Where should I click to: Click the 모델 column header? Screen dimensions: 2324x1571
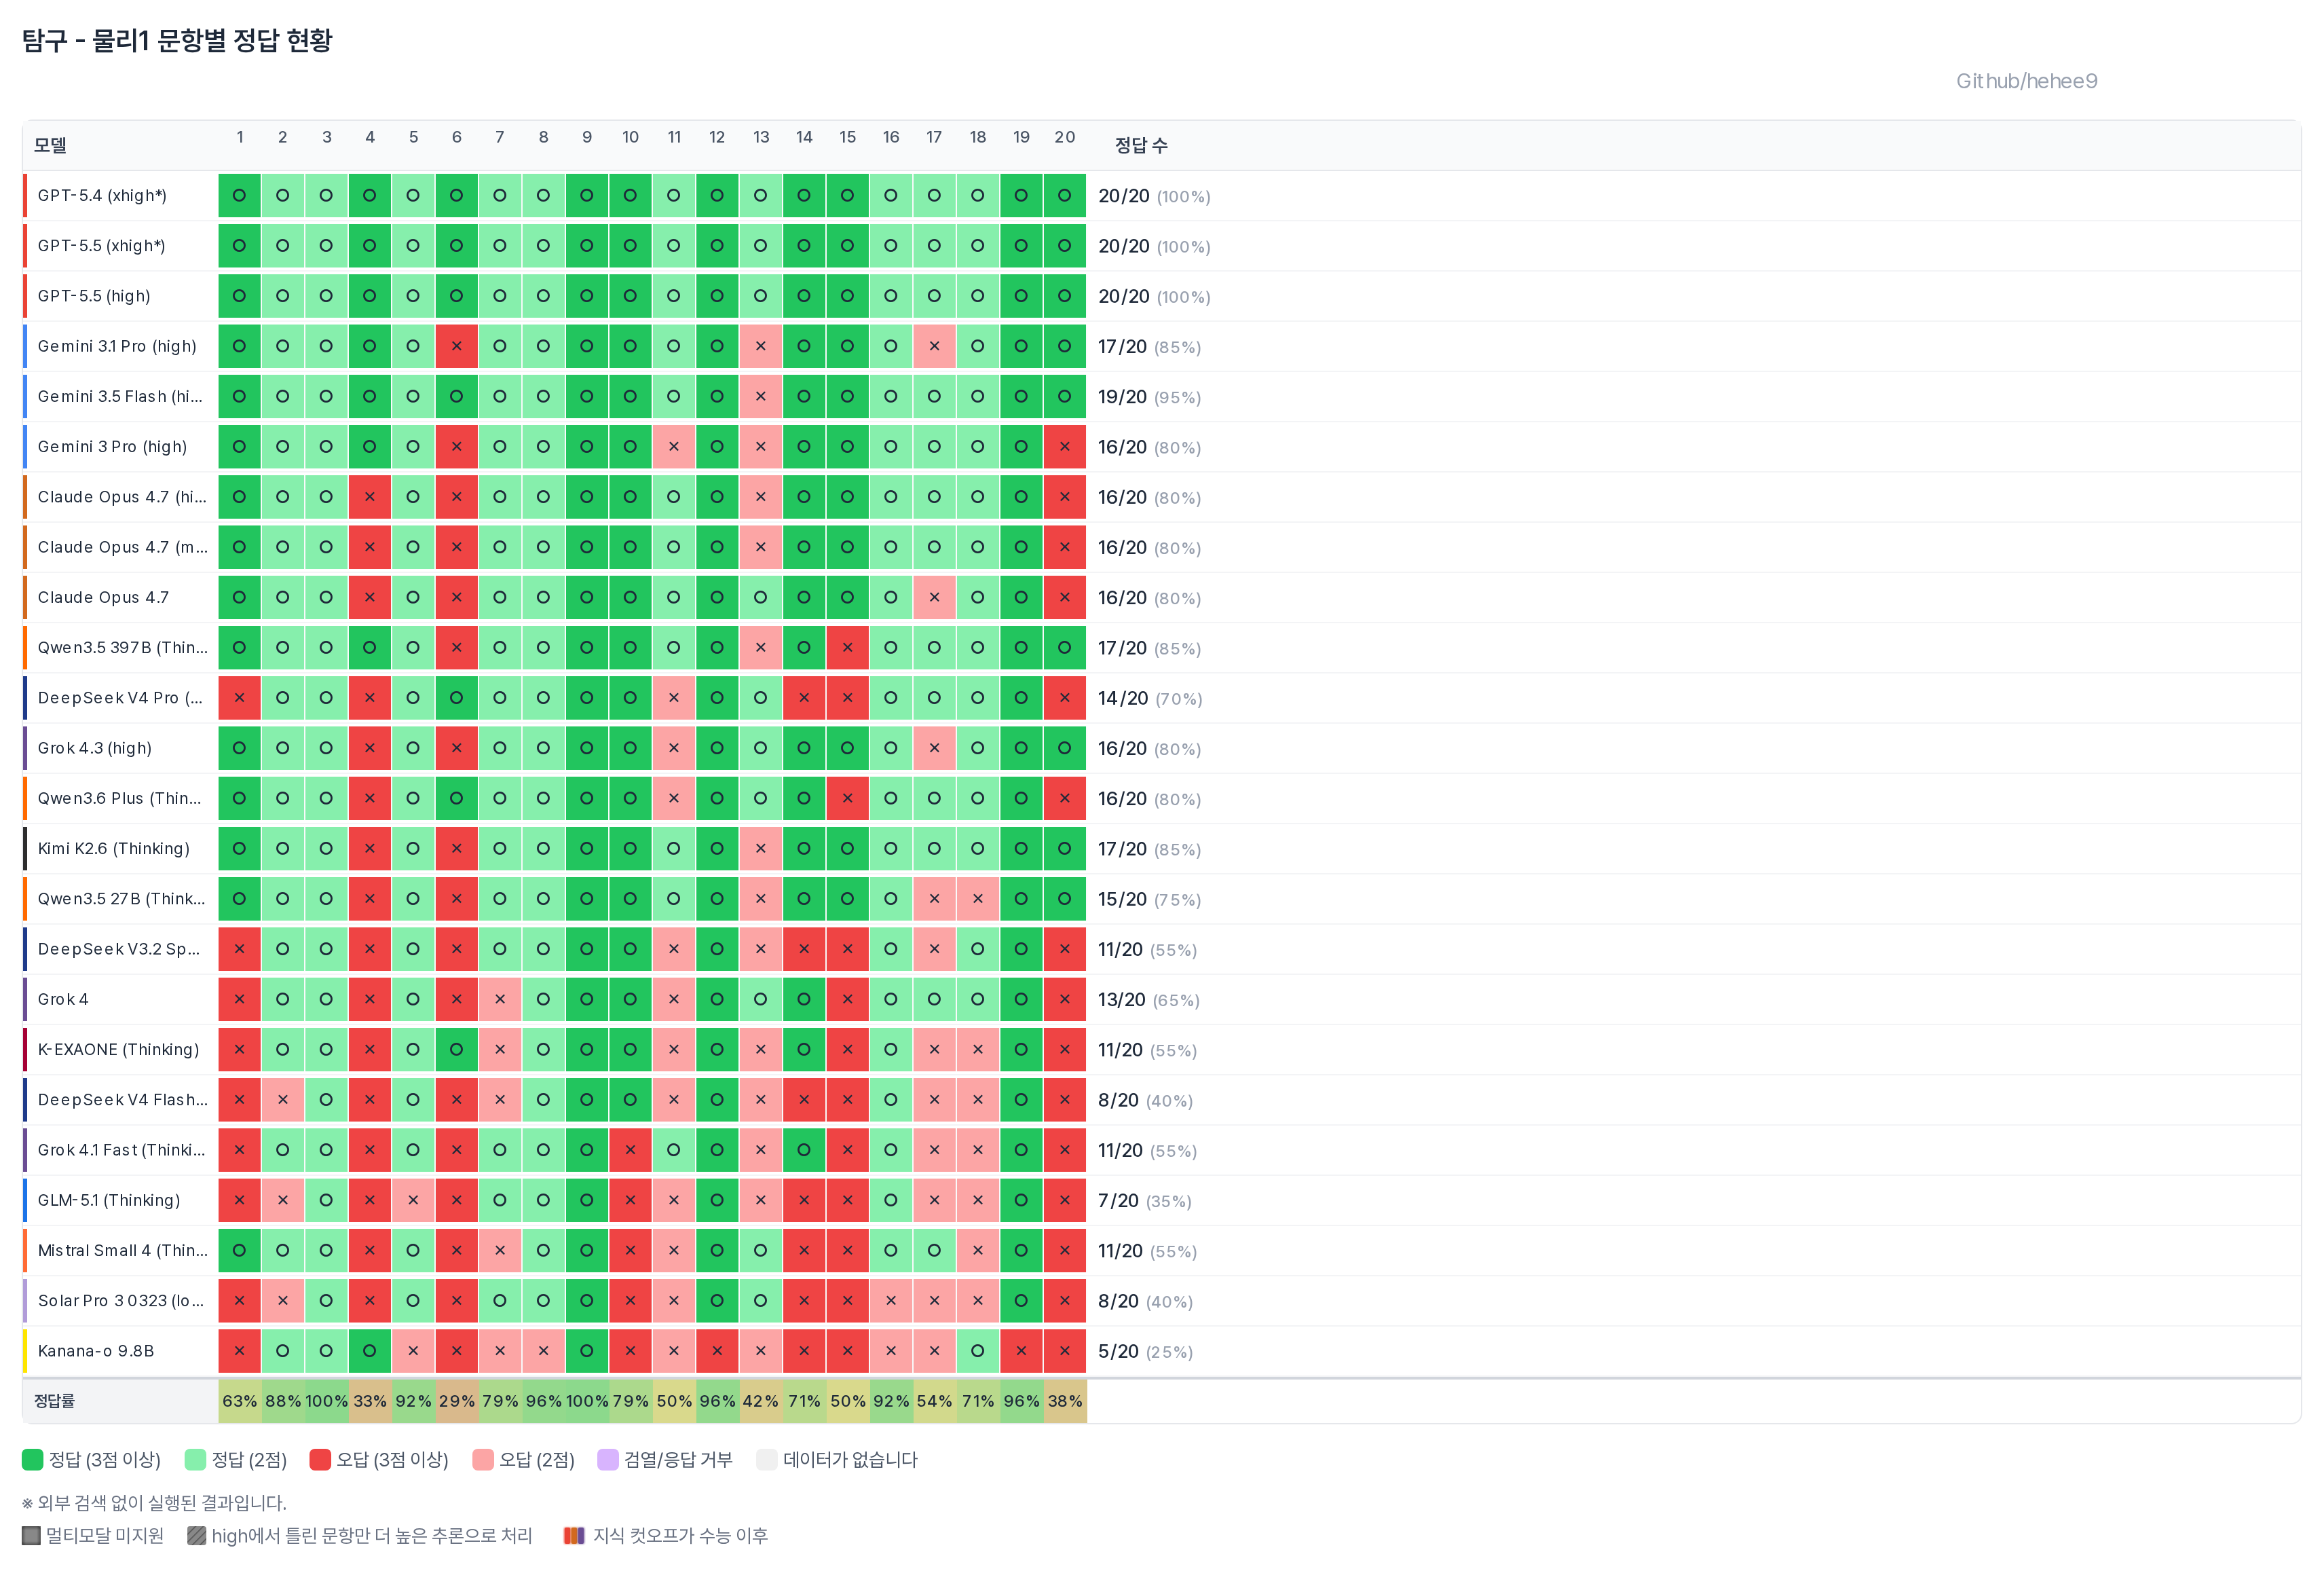50,145
